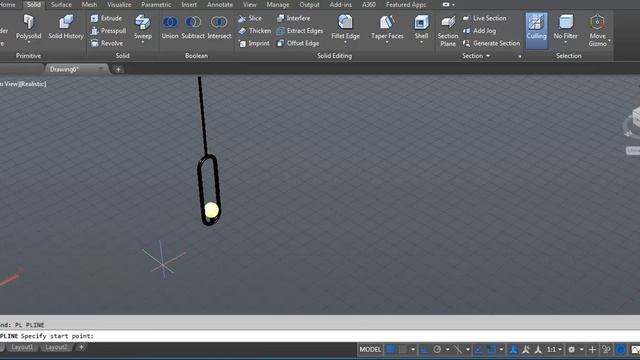Open Taper Faces dropdown arrow
The width and height of the screenshot is (640, 360).
387,42
